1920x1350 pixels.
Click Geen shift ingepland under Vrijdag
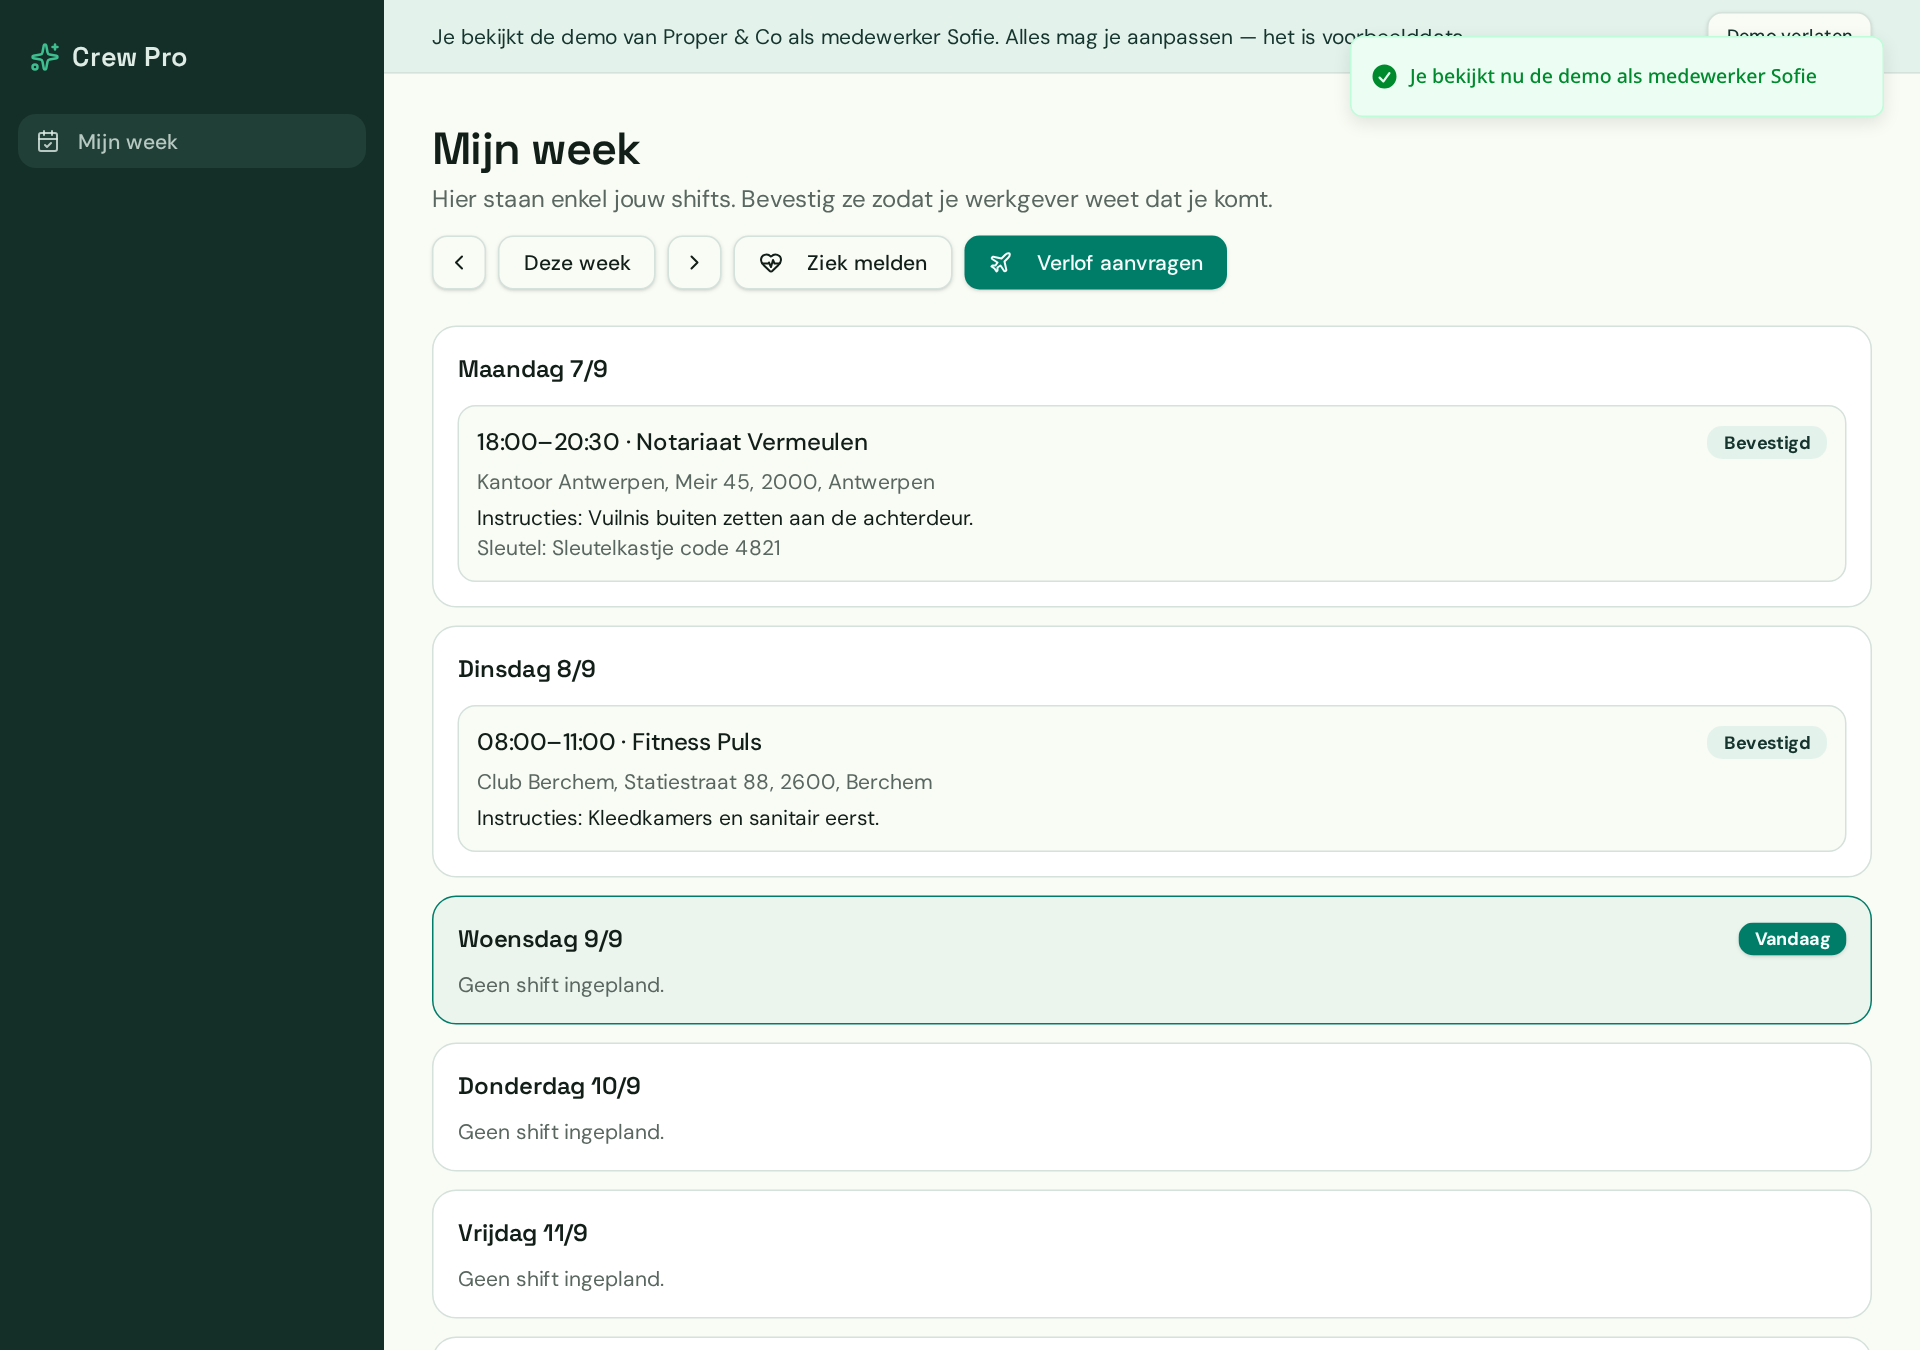(561, 1279)
